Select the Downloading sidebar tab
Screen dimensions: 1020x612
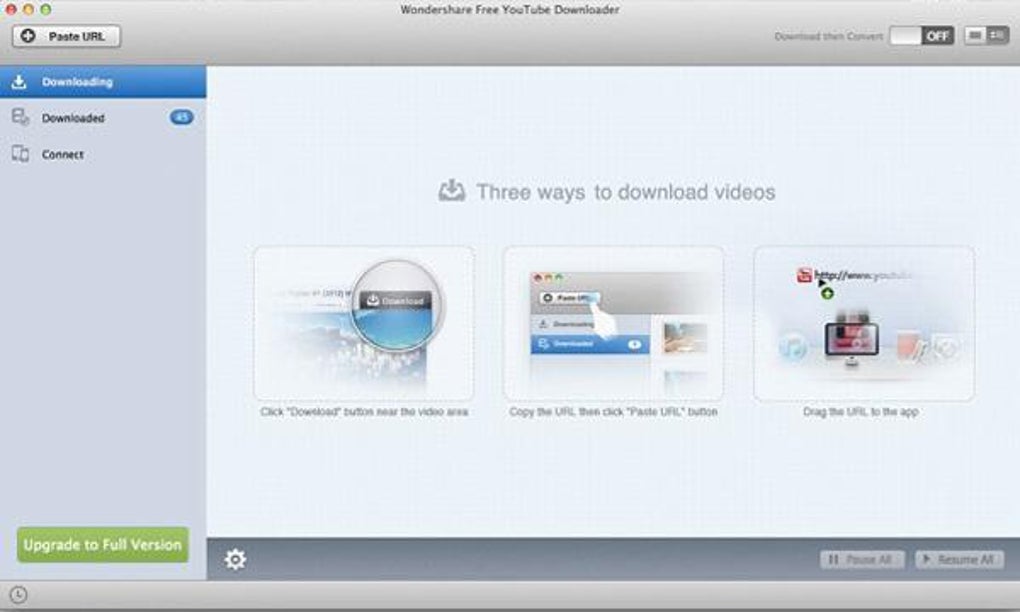coord(103,81)
